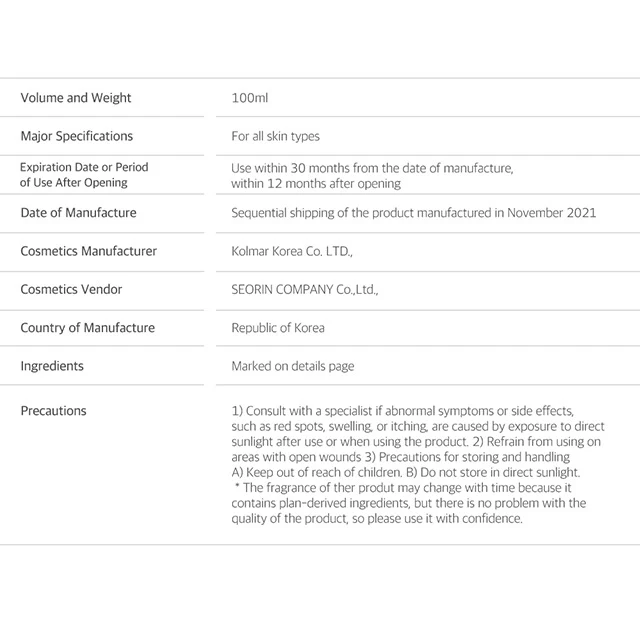Click 'SEORIN COMPANY Co.,Ltd.' text
The width and height of the screenshot is (640, 640).
[305, 290]
